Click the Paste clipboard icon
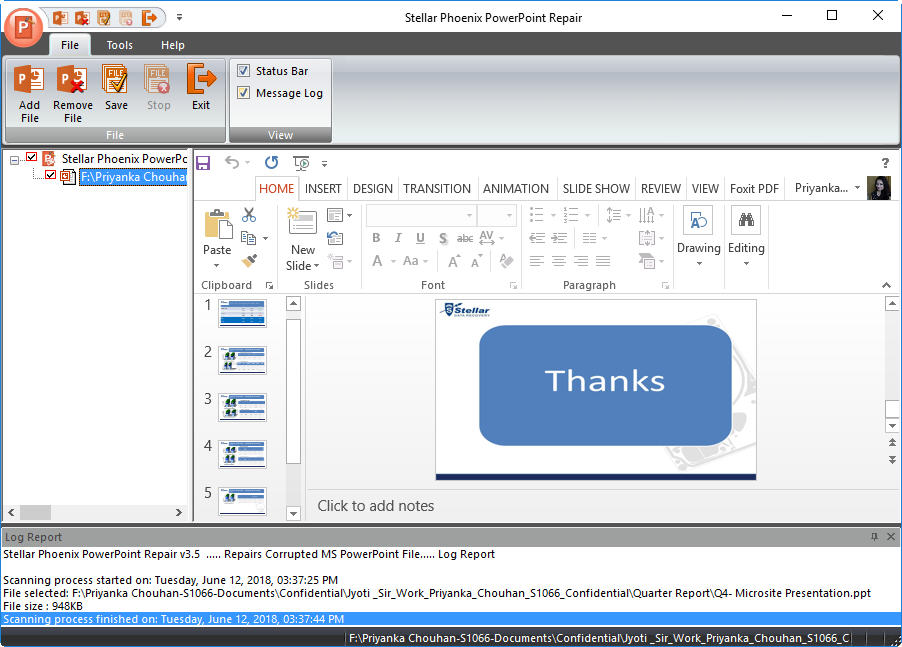 tap(218, 224)
